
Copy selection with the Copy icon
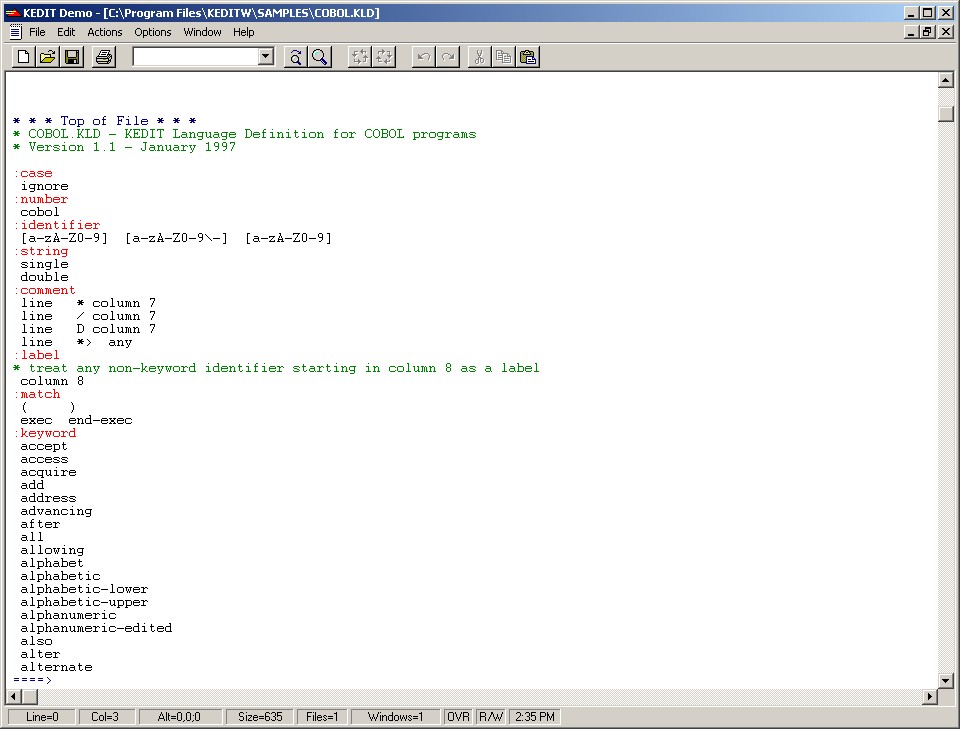[503, 58]
